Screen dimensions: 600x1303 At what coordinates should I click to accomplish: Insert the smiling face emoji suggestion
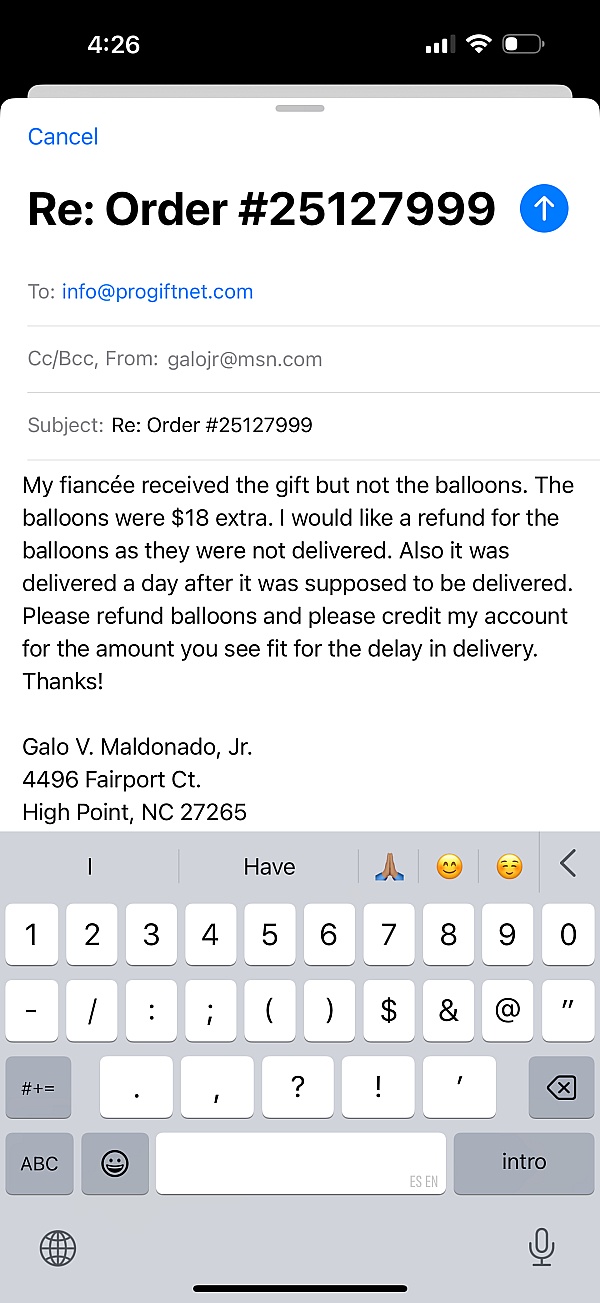pos(450,867)
